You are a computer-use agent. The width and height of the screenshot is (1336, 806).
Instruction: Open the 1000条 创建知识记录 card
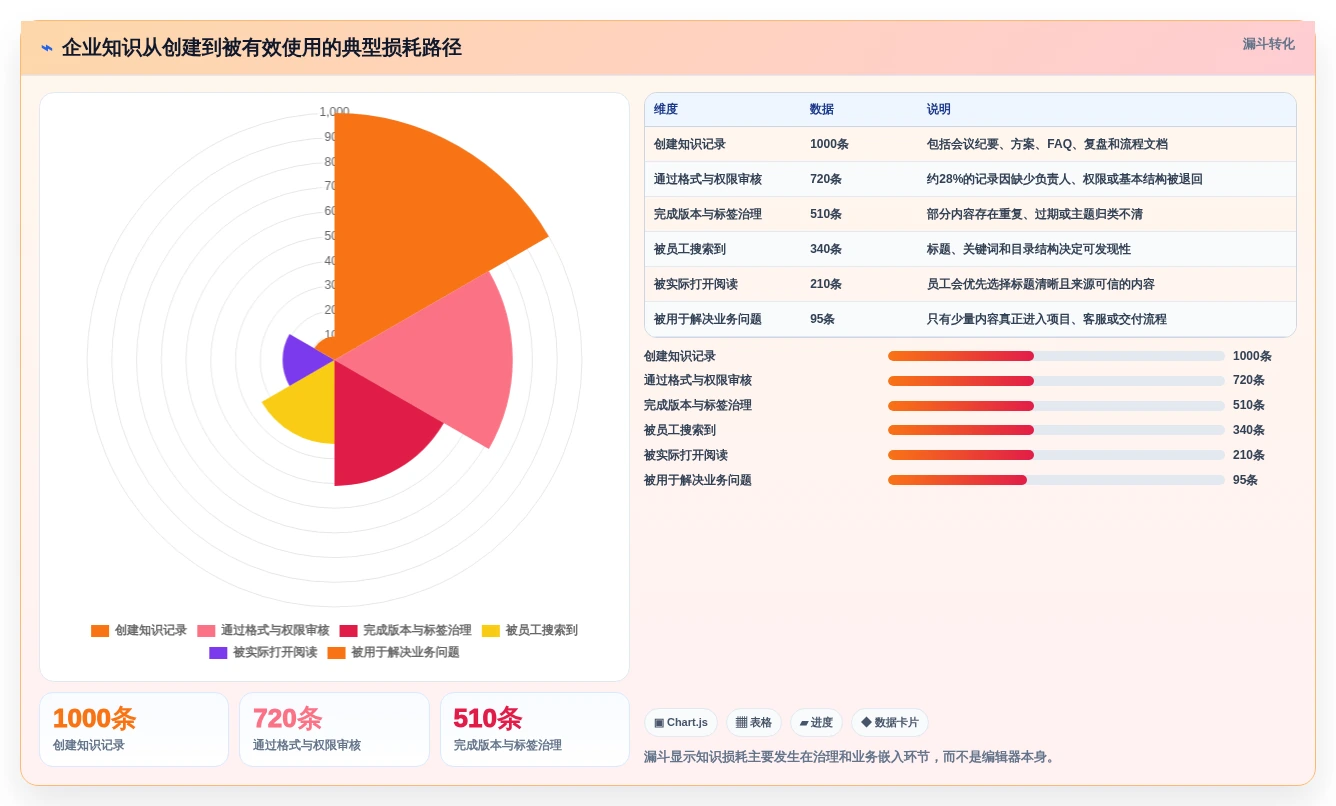134,729
